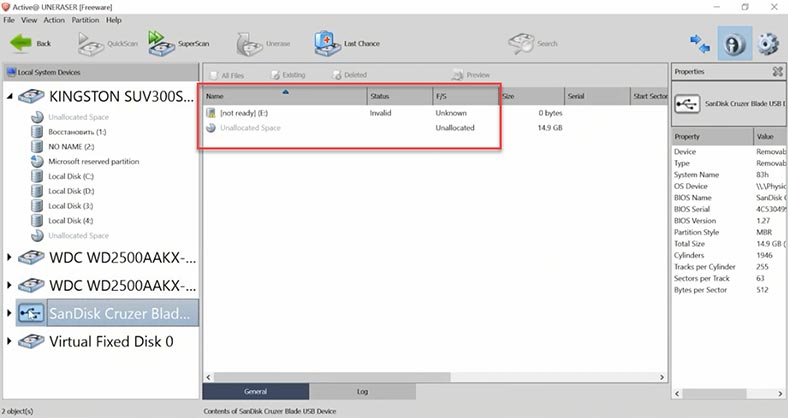Viewport: 788px width, 418px height.
Task: Open the View menu
Action: point(29,20)
